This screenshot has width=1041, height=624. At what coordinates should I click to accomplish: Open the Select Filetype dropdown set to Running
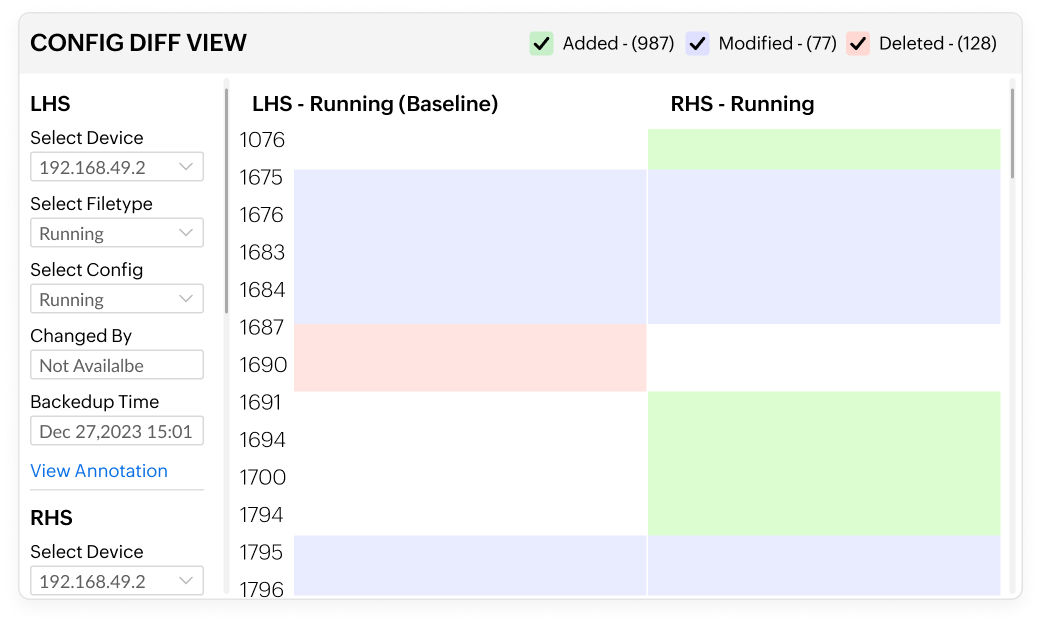(x=116, y=232)
